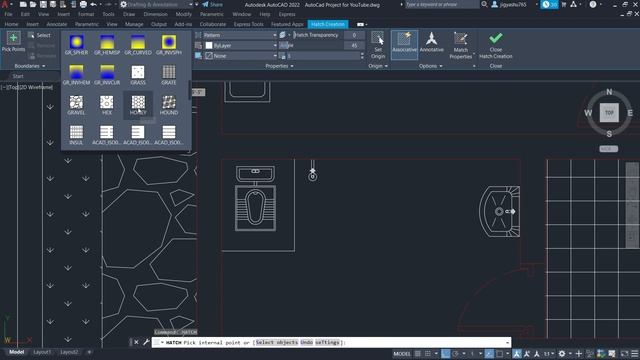Pick the GR_INVHEM gradient swatch
The height and width of the screenshot is (360, 640).
coord(76,75)
